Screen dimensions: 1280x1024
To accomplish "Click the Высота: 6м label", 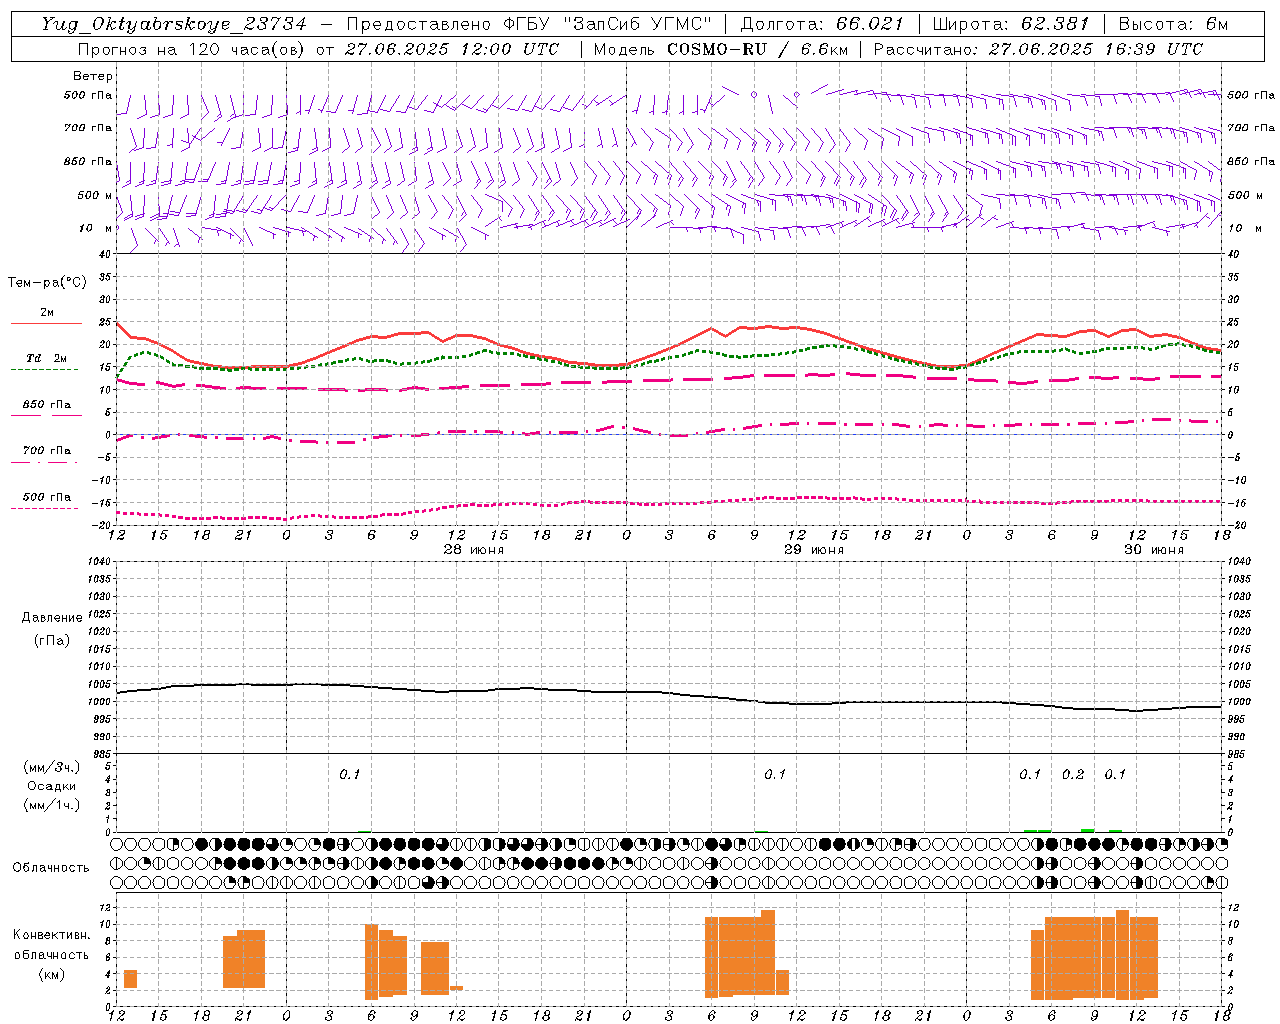I will (1173, 24).
